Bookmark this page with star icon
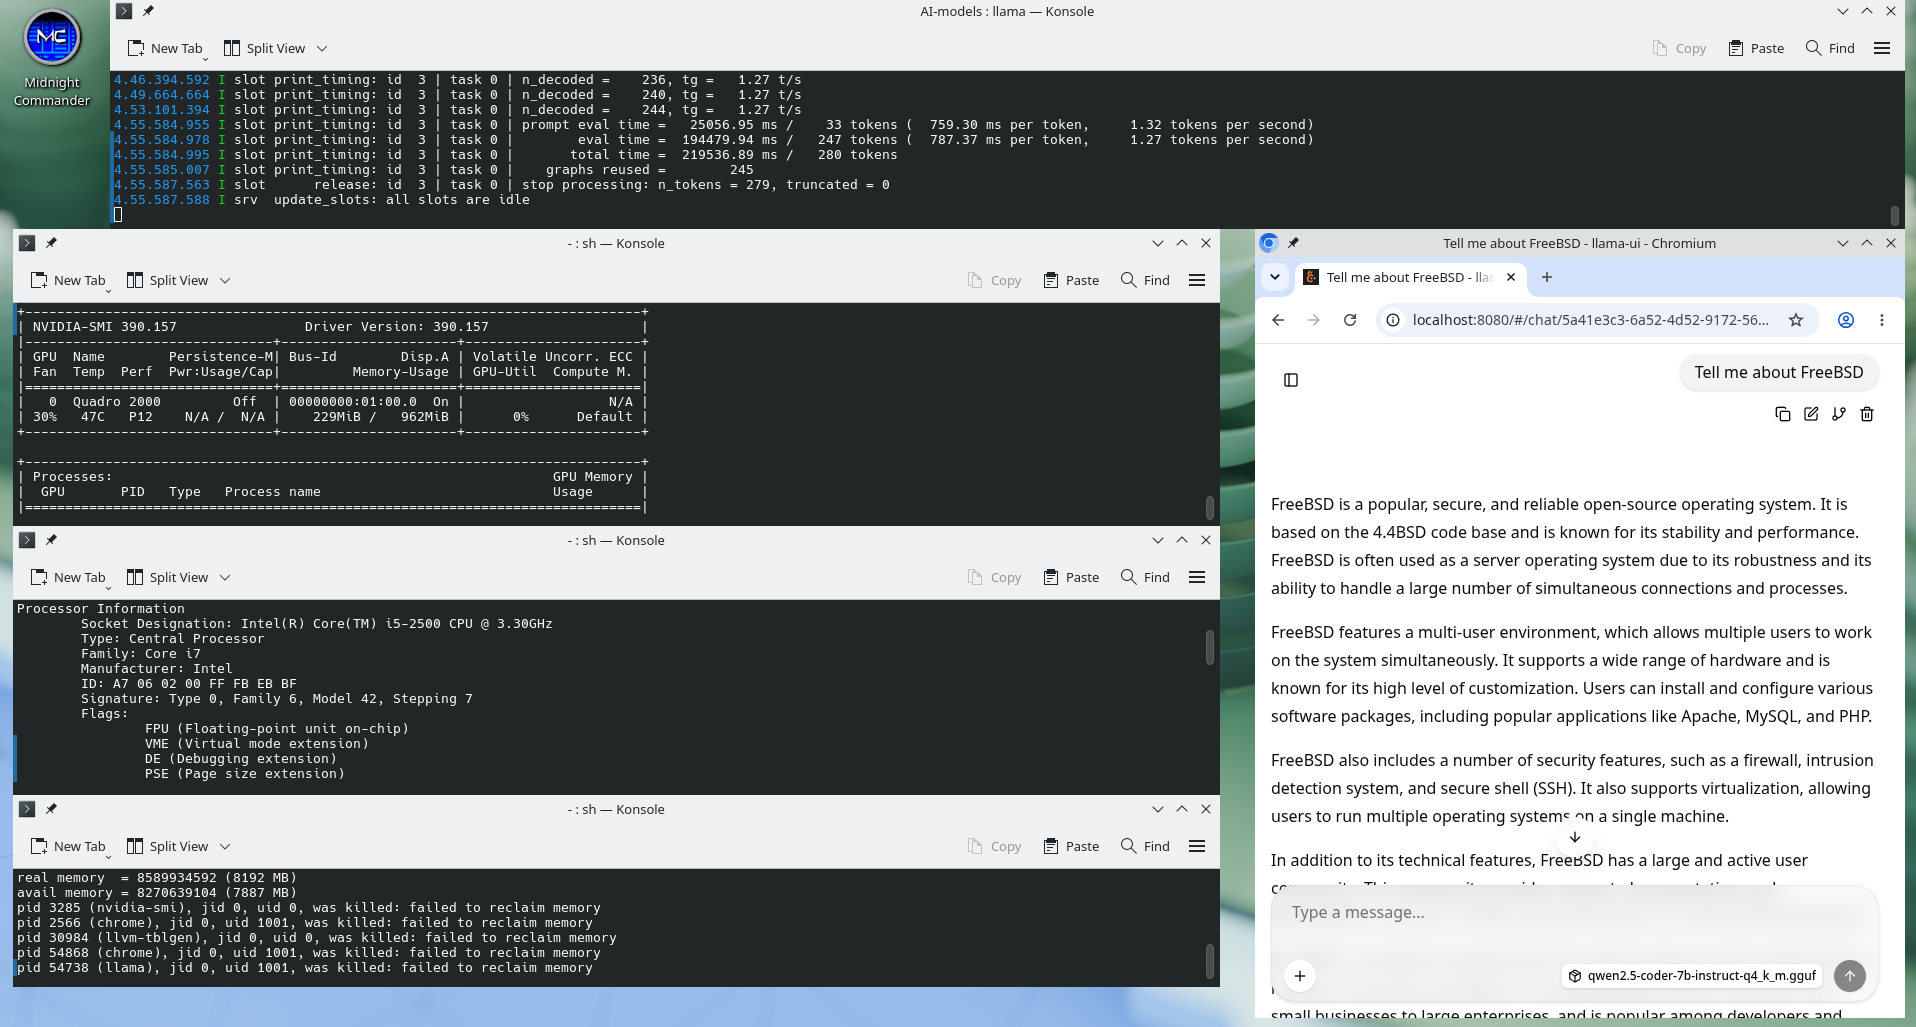 [x=1796, y=320]
